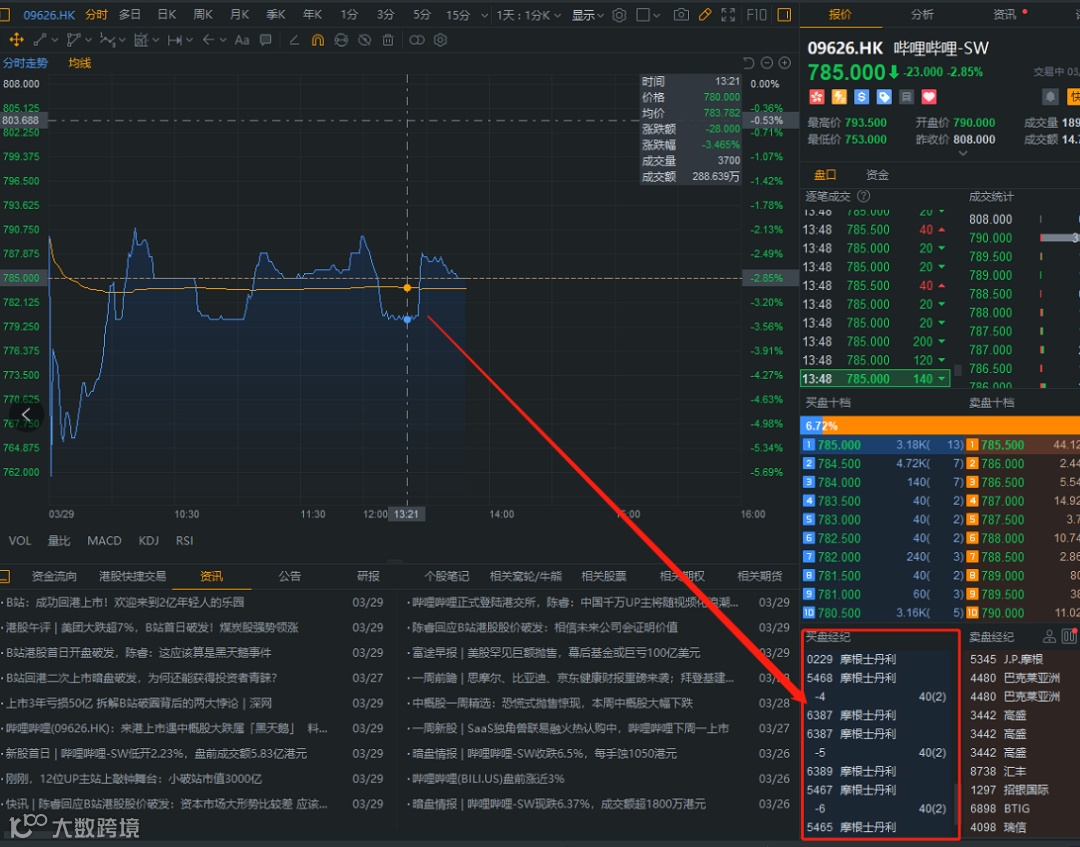Show the MACD indicator
The width and height of the screenshot is (1080, 847).
click(x=104, y=541)
